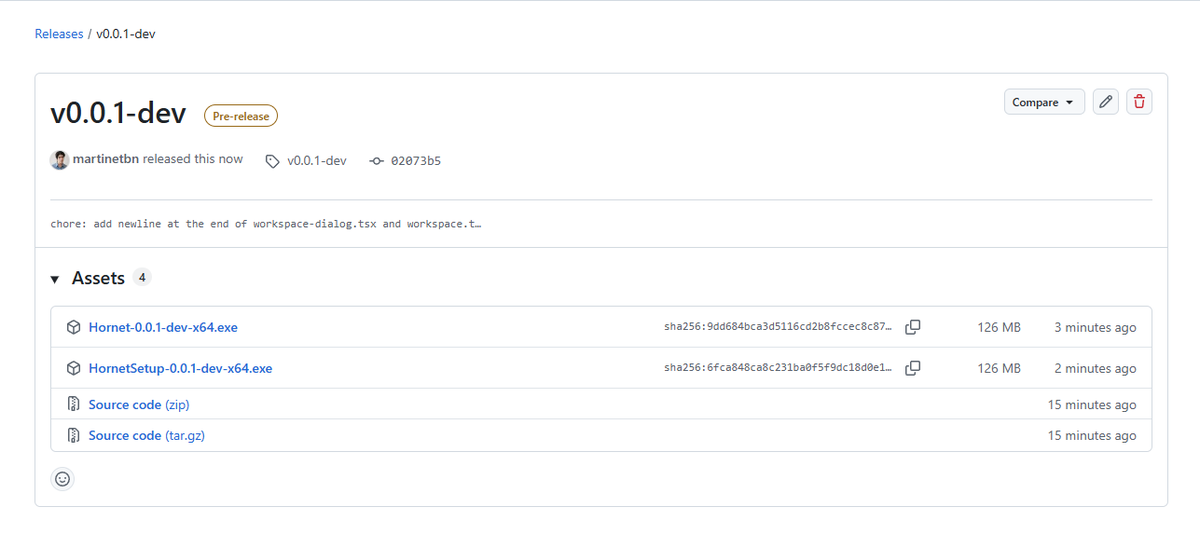Click the file icon beside Source code (tar.gz)
The image size is (1200, 548).
pyautogui.click(x=74, y=435)
